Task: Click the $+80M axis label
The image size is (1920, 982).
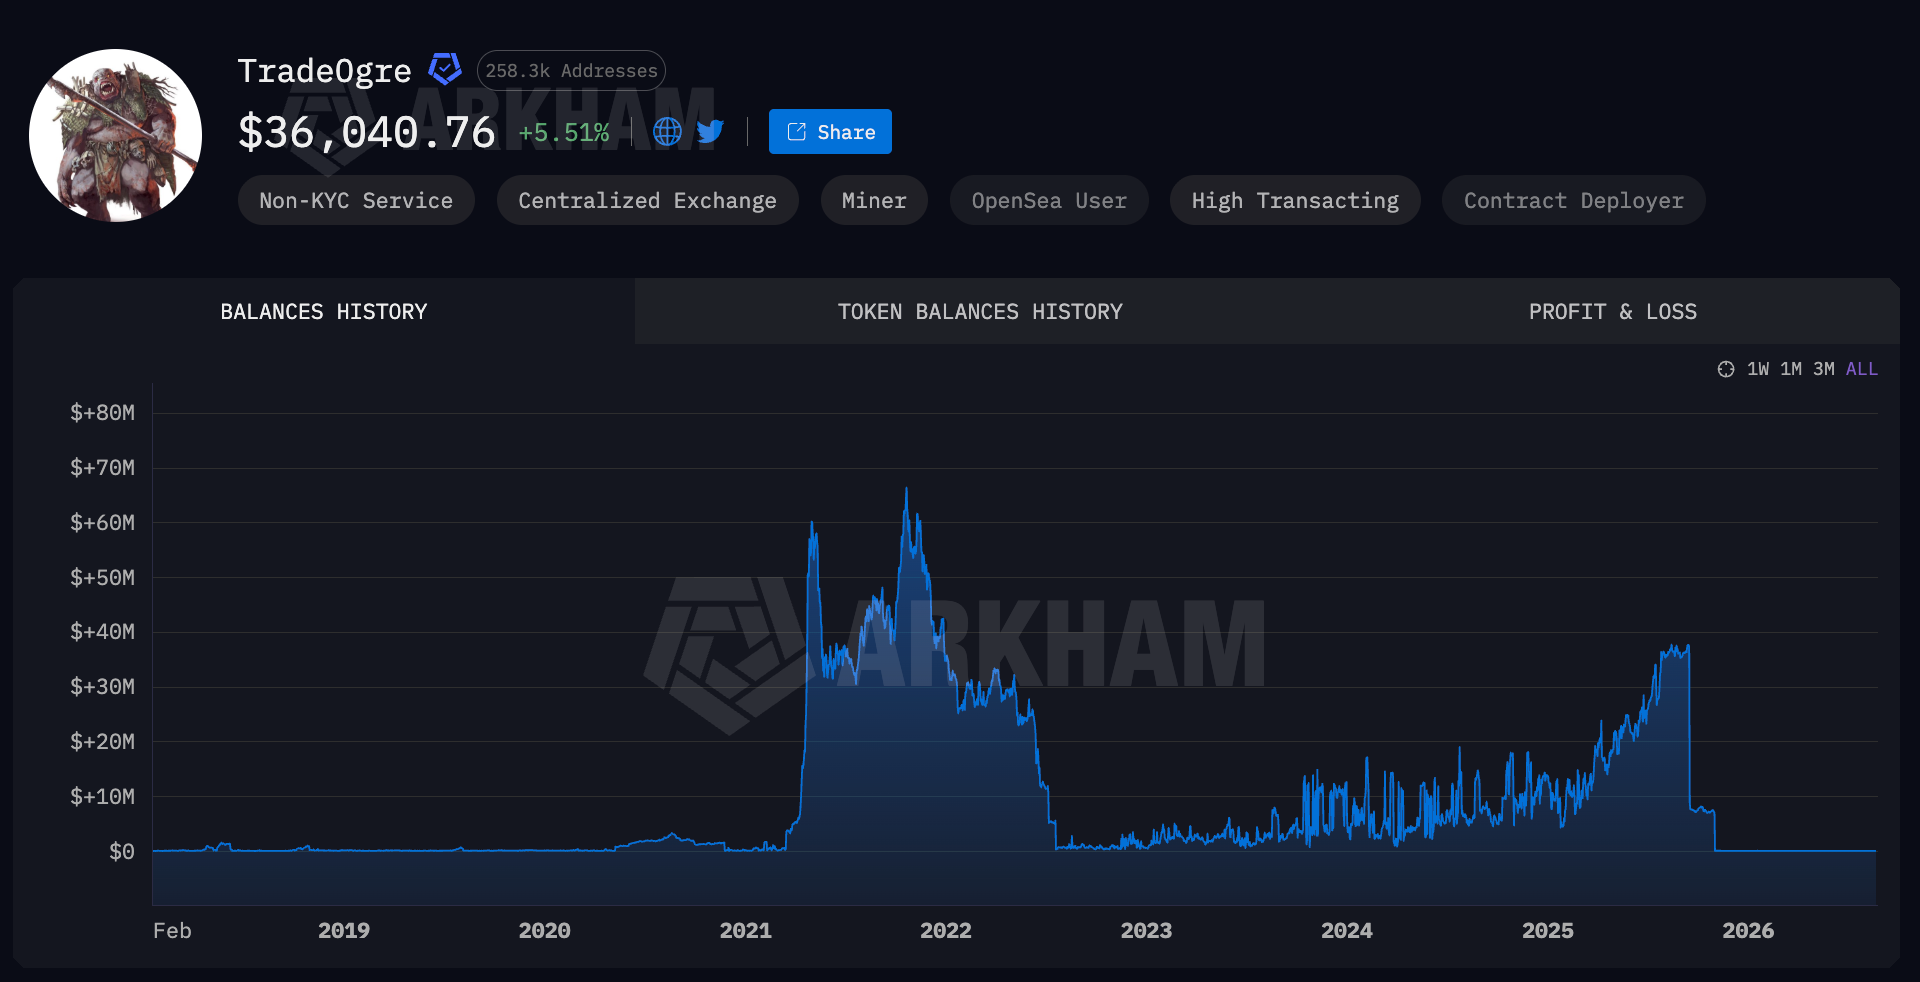Action: point(102,413)
